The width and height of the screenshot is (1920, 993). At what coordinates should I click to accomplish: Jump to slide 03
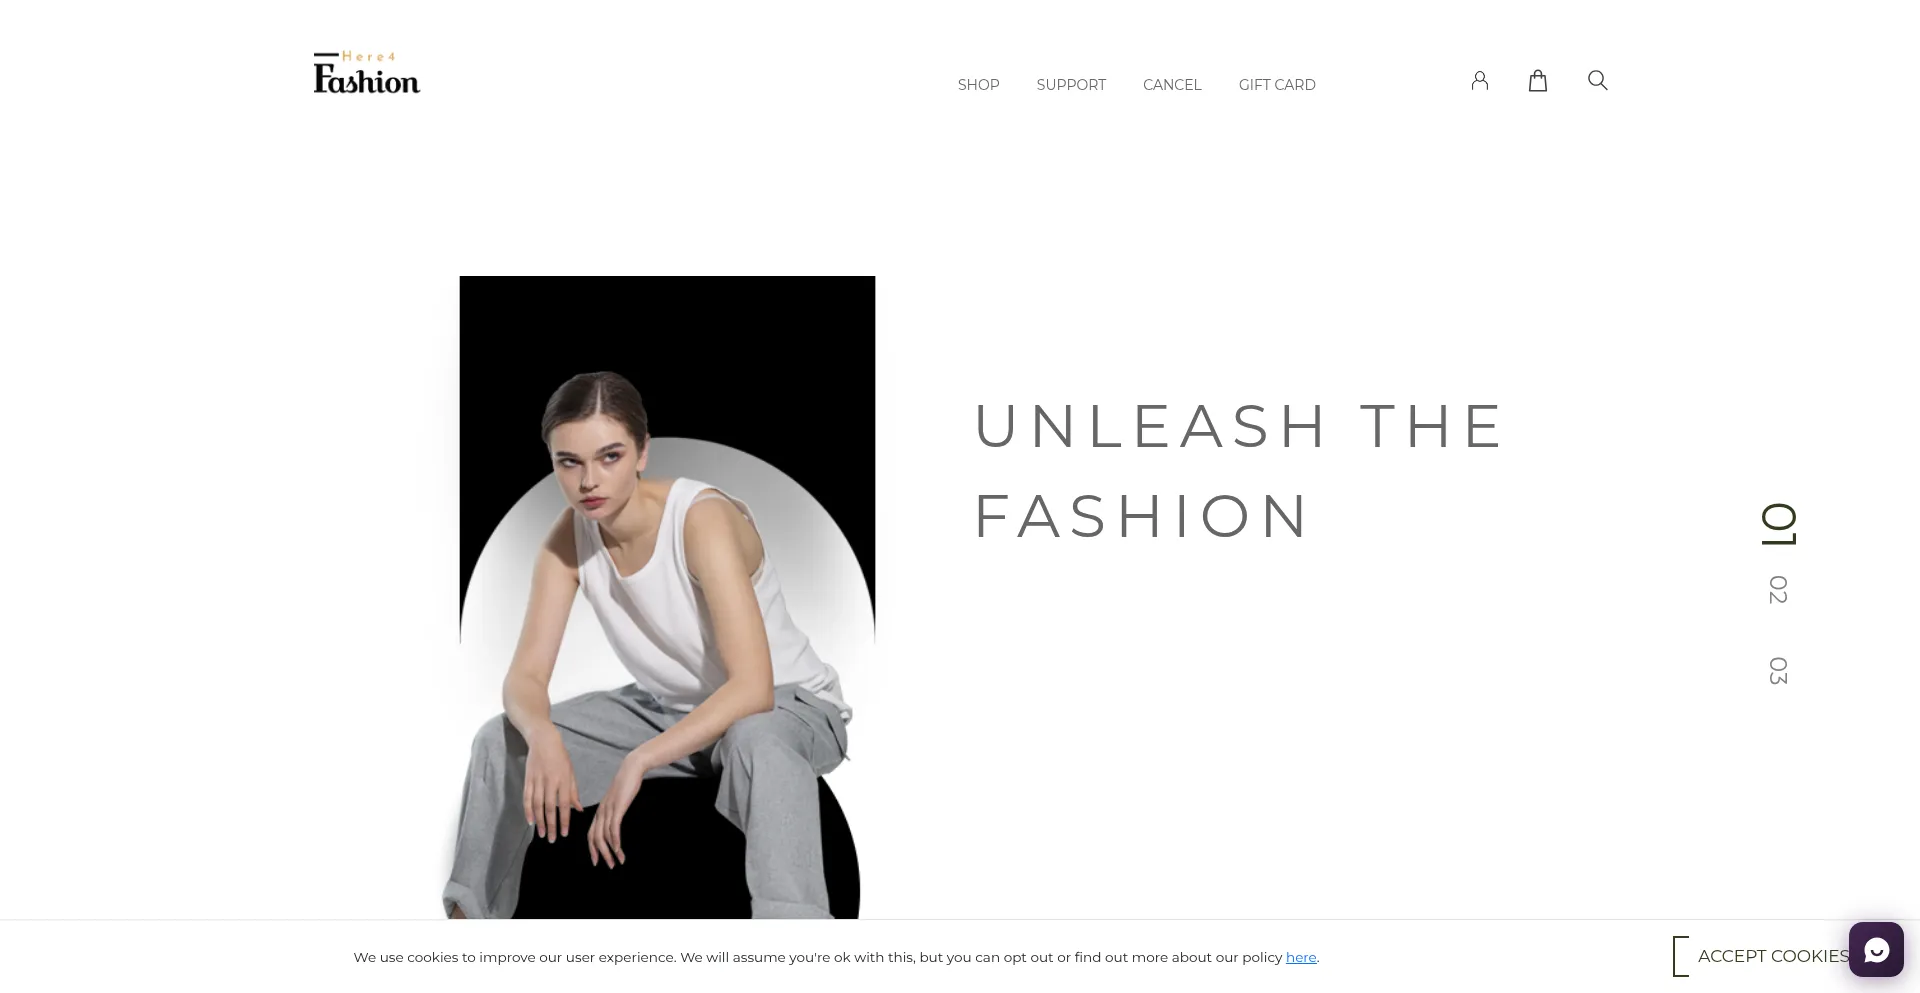pos(1778,671)
